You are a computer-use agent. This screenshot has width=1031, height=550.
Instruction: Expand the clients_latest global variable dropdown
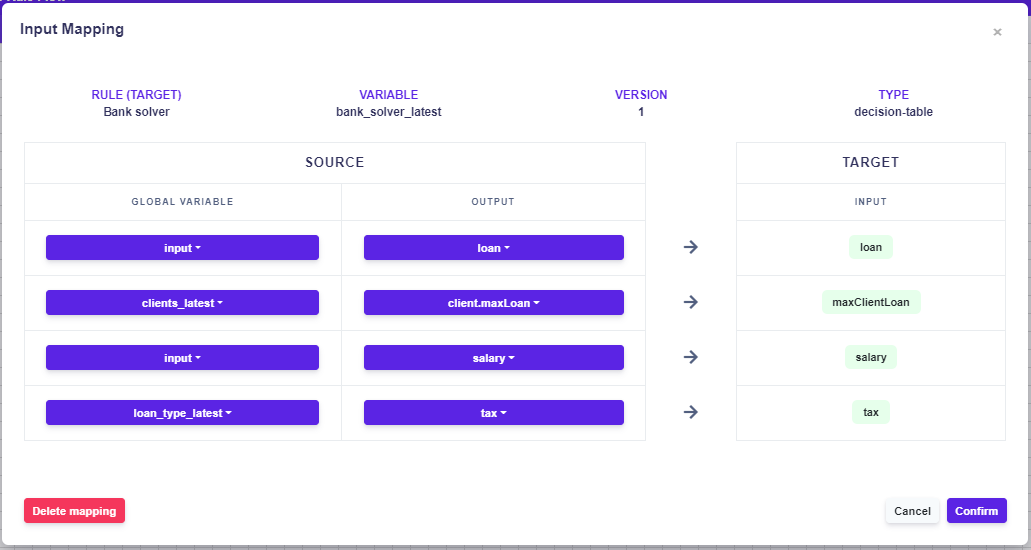click(182, 303)
